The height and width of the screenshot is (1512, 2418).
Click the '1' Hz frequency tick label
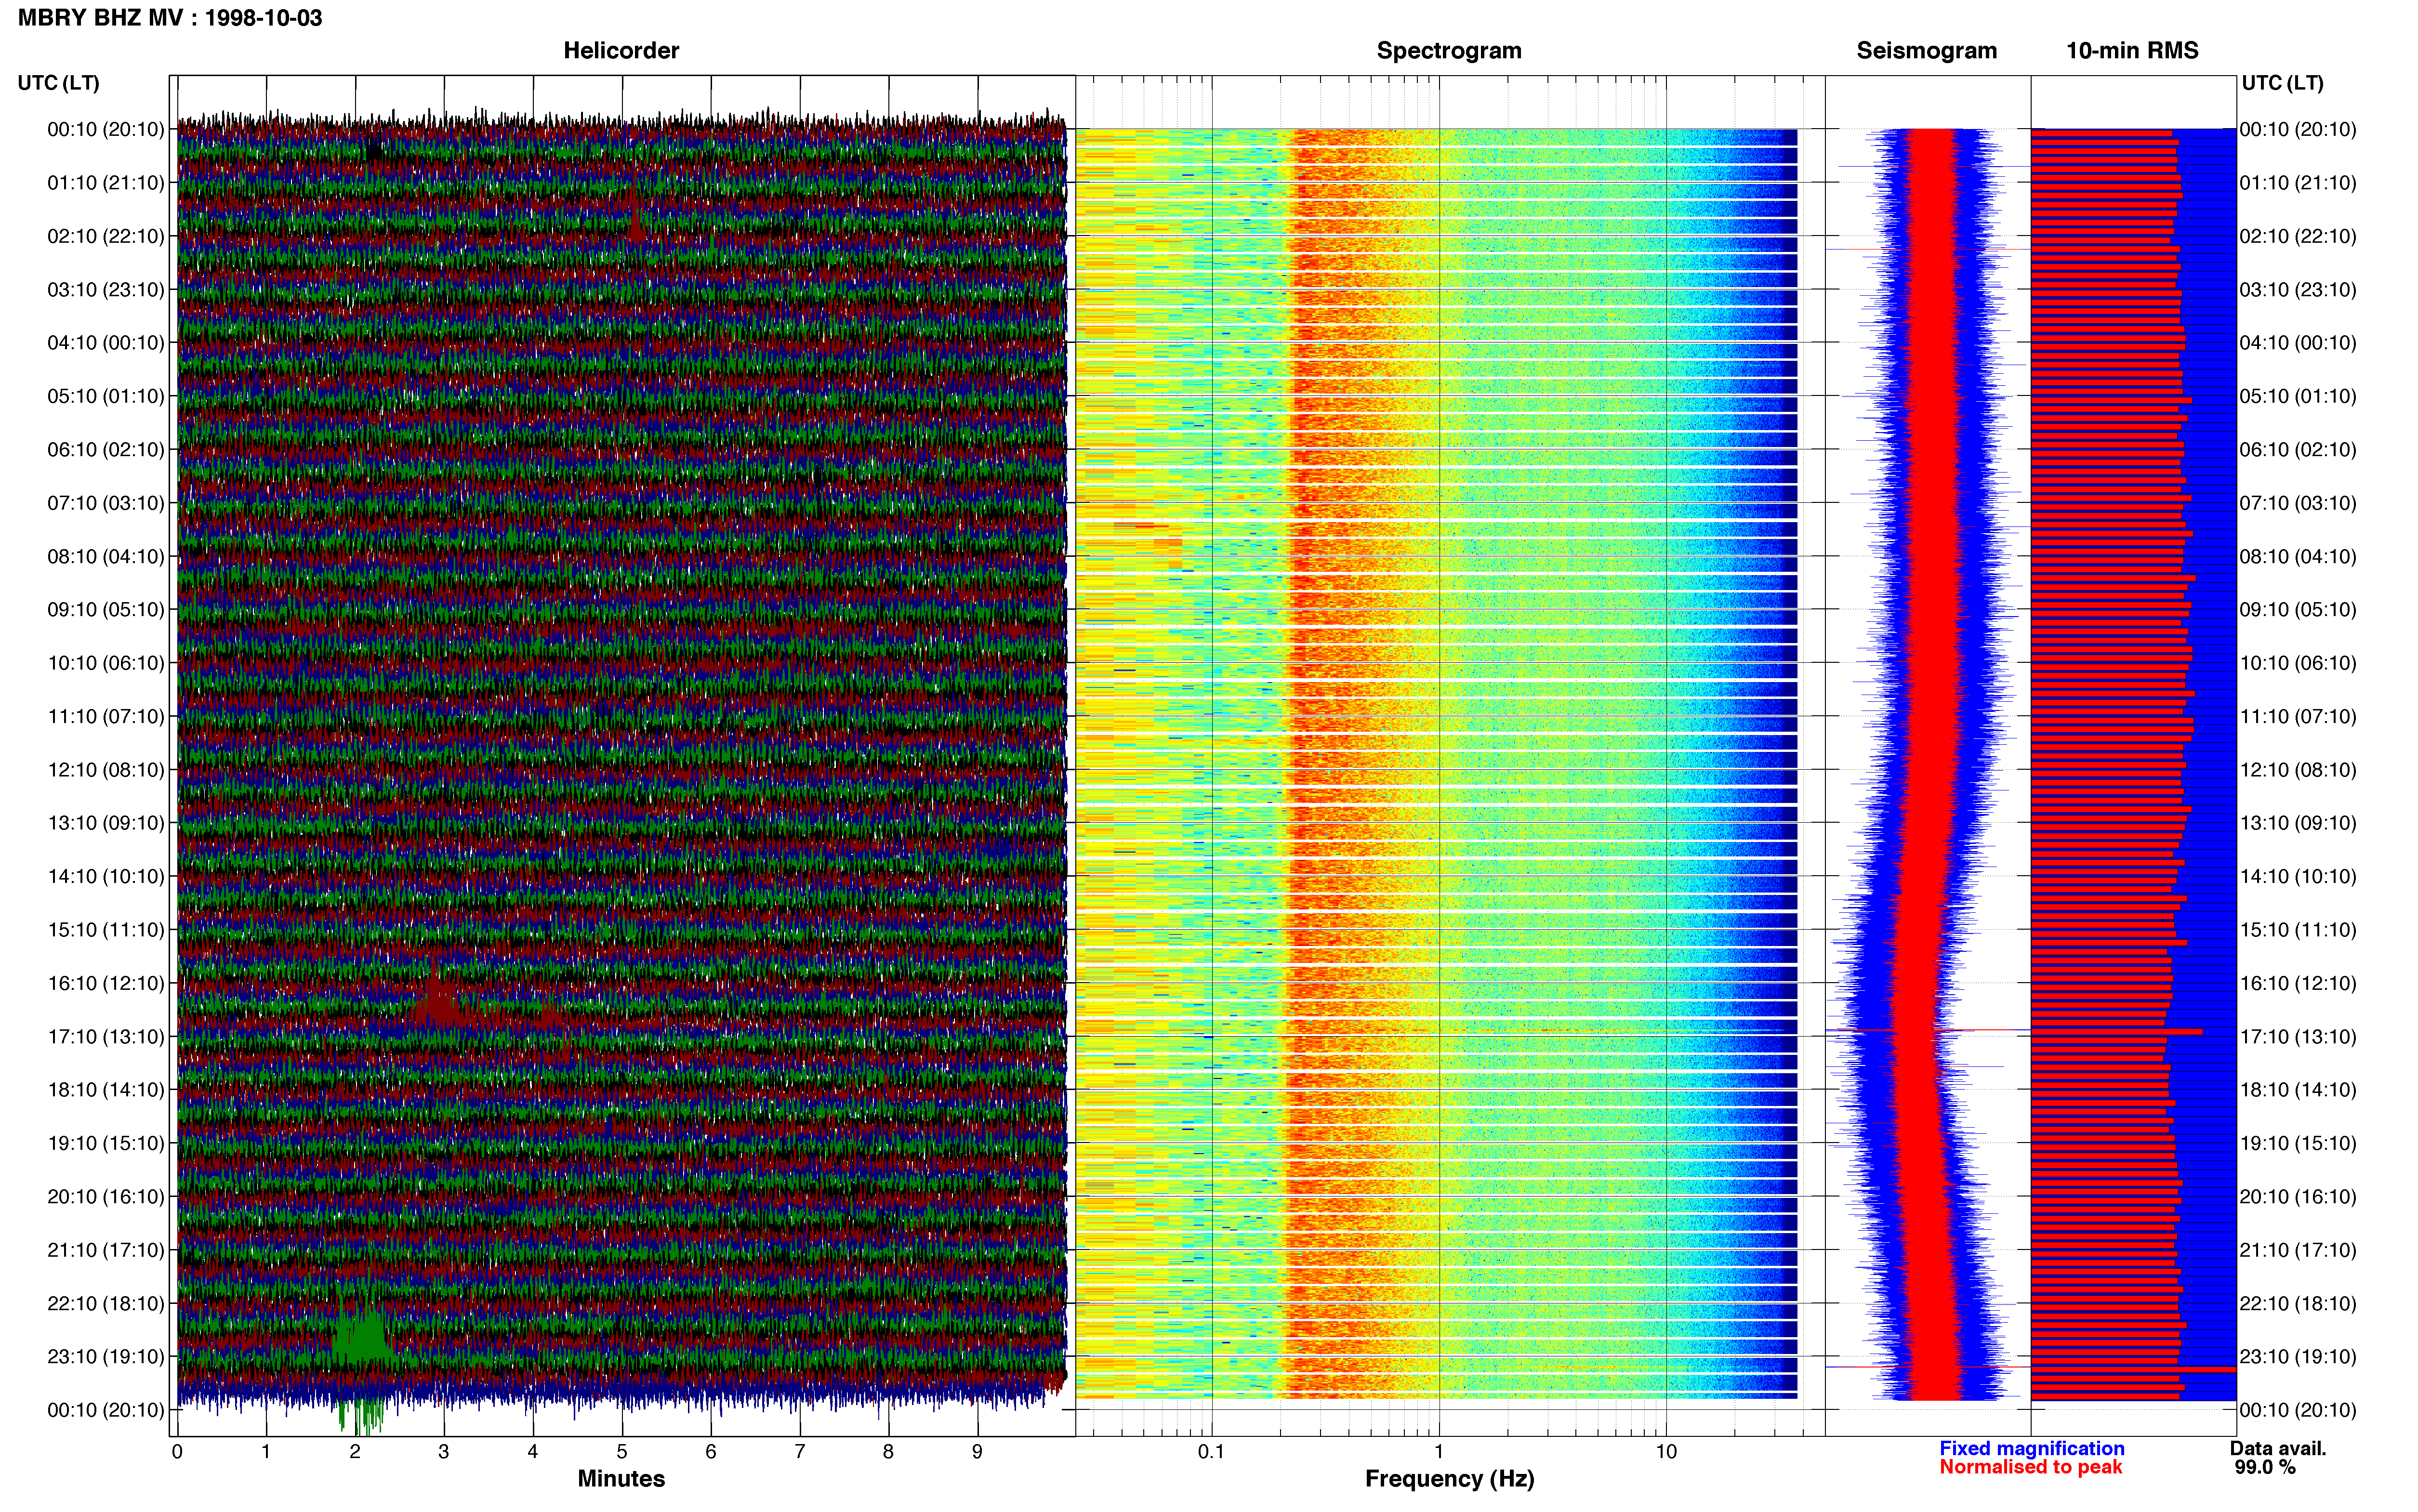1439,1451
